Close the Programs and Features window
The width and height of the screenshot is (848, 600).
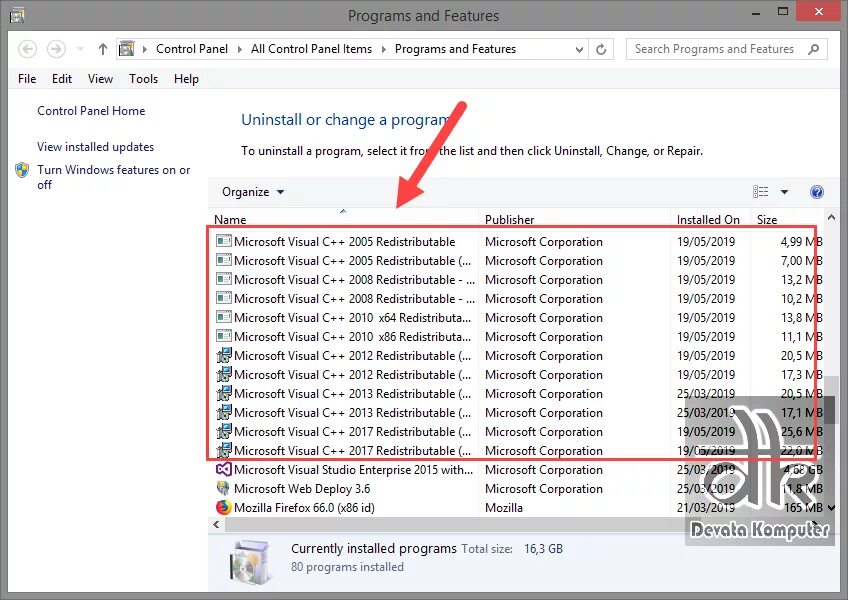(819, 11)
